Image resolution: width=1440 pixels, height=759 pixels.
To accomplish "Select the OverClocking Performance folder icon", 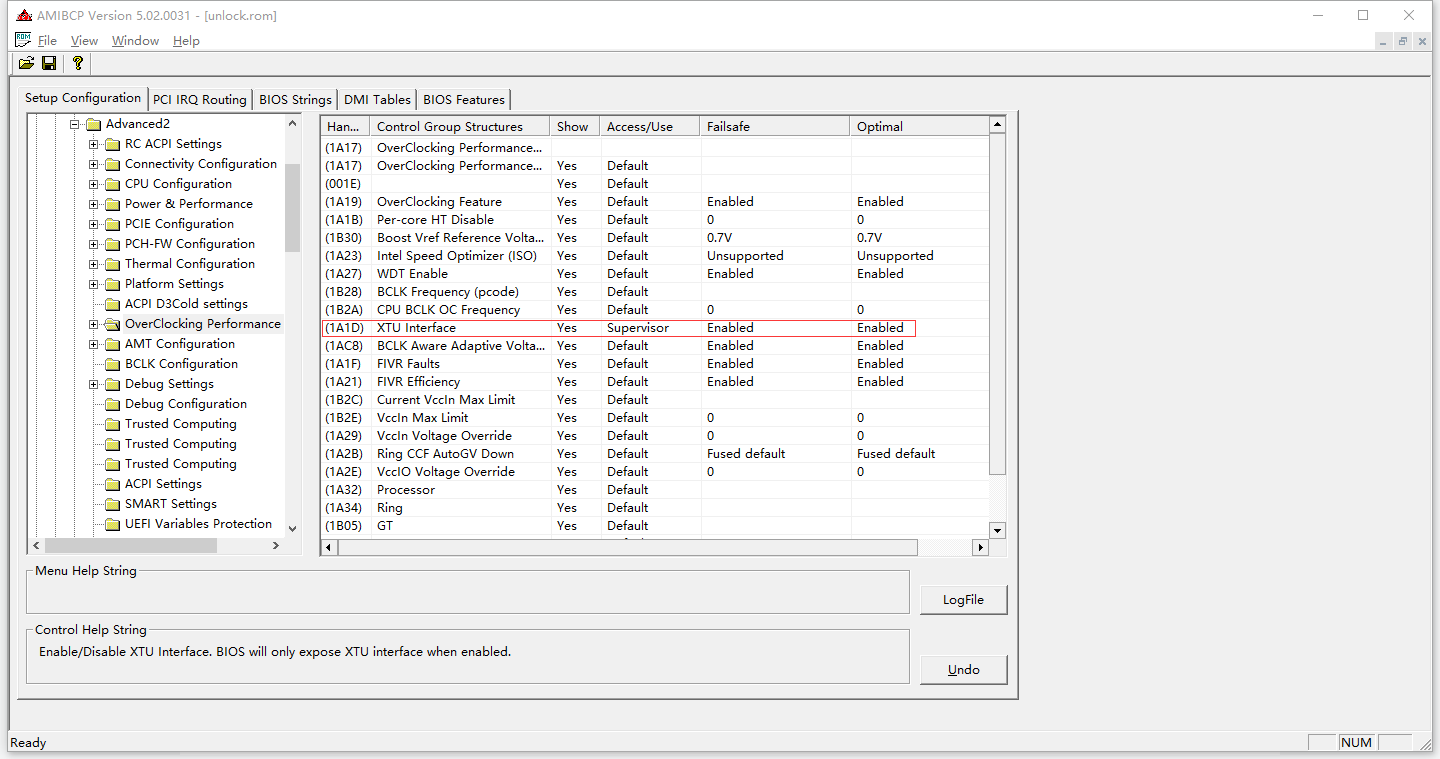I will click(x=112, y=324).
